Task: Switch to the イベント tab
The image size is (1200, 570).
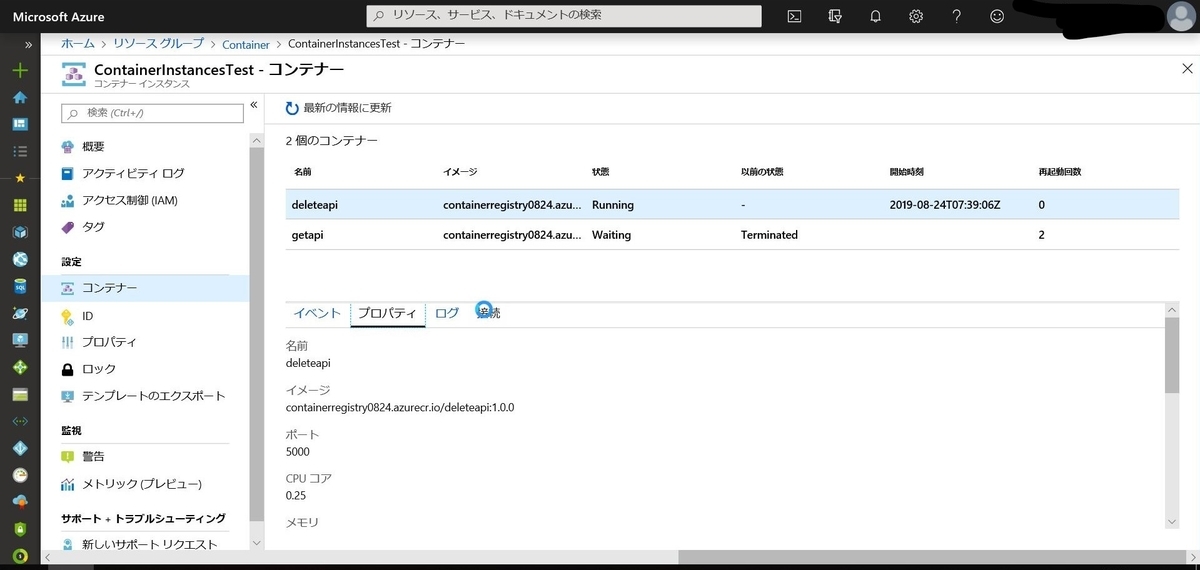Action: point(317,313)
